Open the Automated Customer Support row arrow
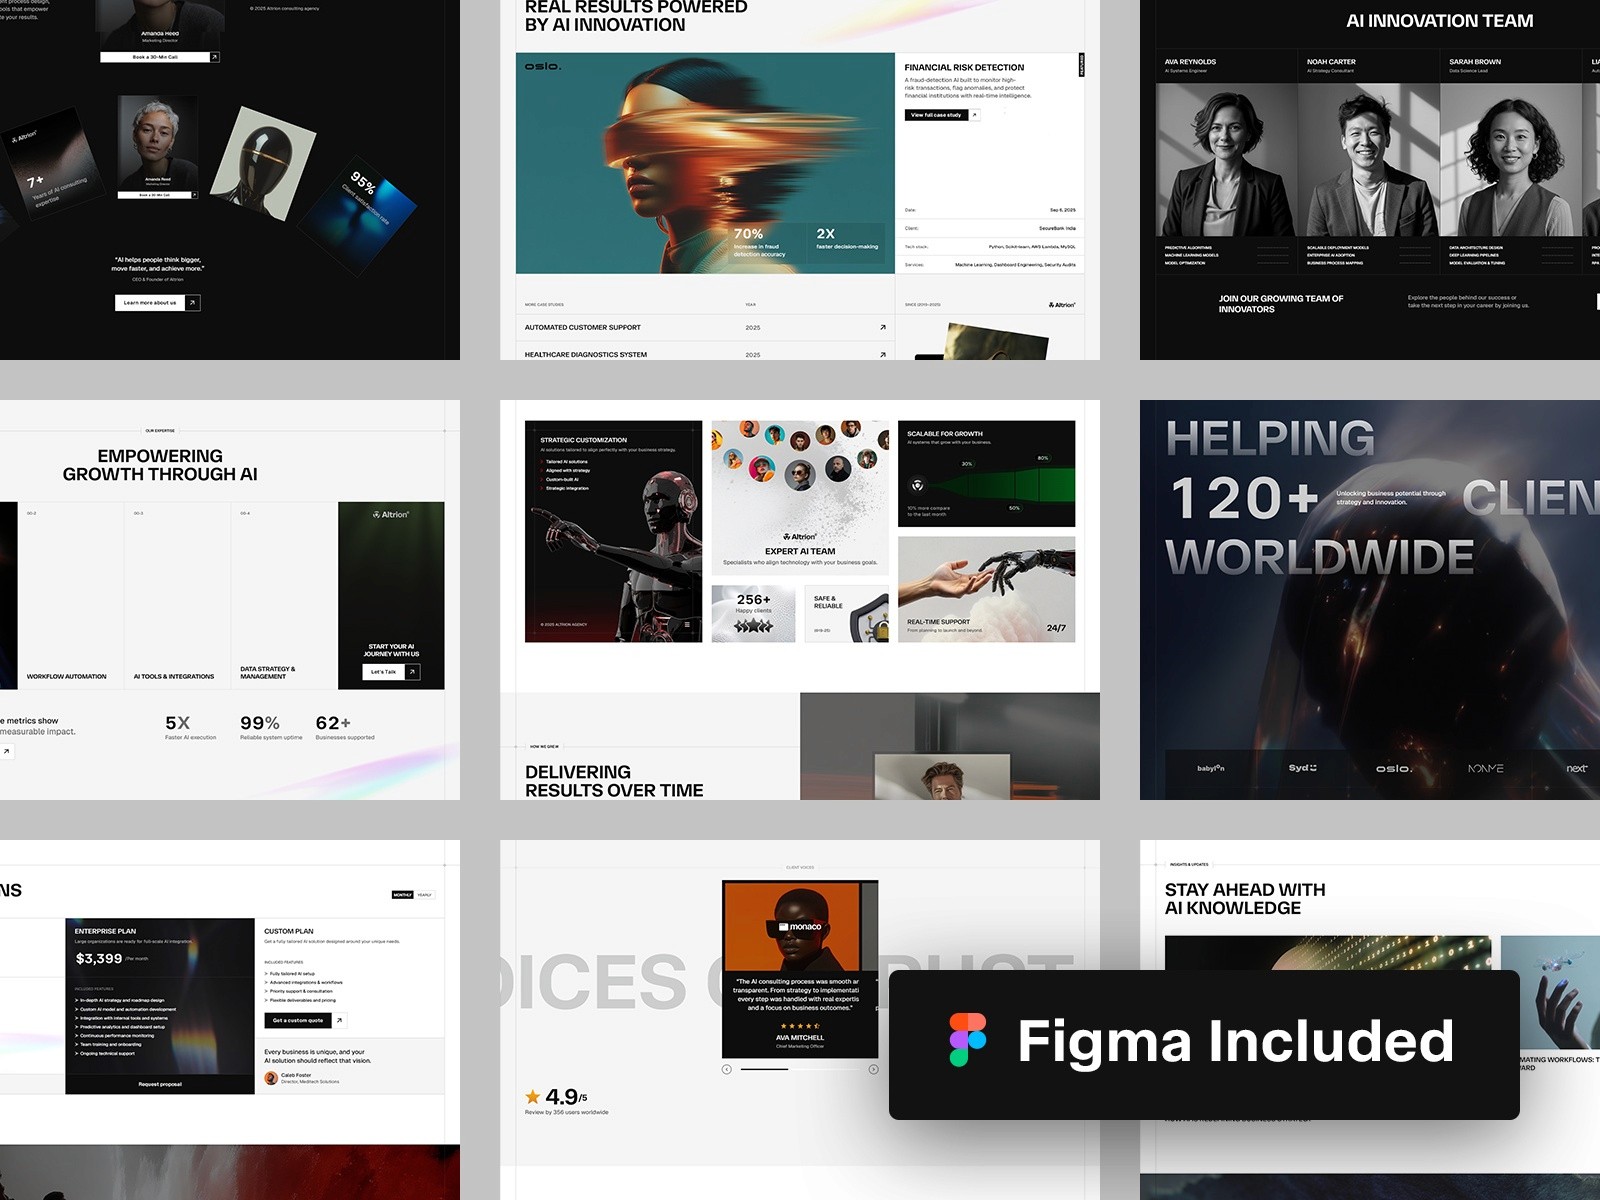The width and height of the screenshot is (1600, 1200). click(882, 327)
